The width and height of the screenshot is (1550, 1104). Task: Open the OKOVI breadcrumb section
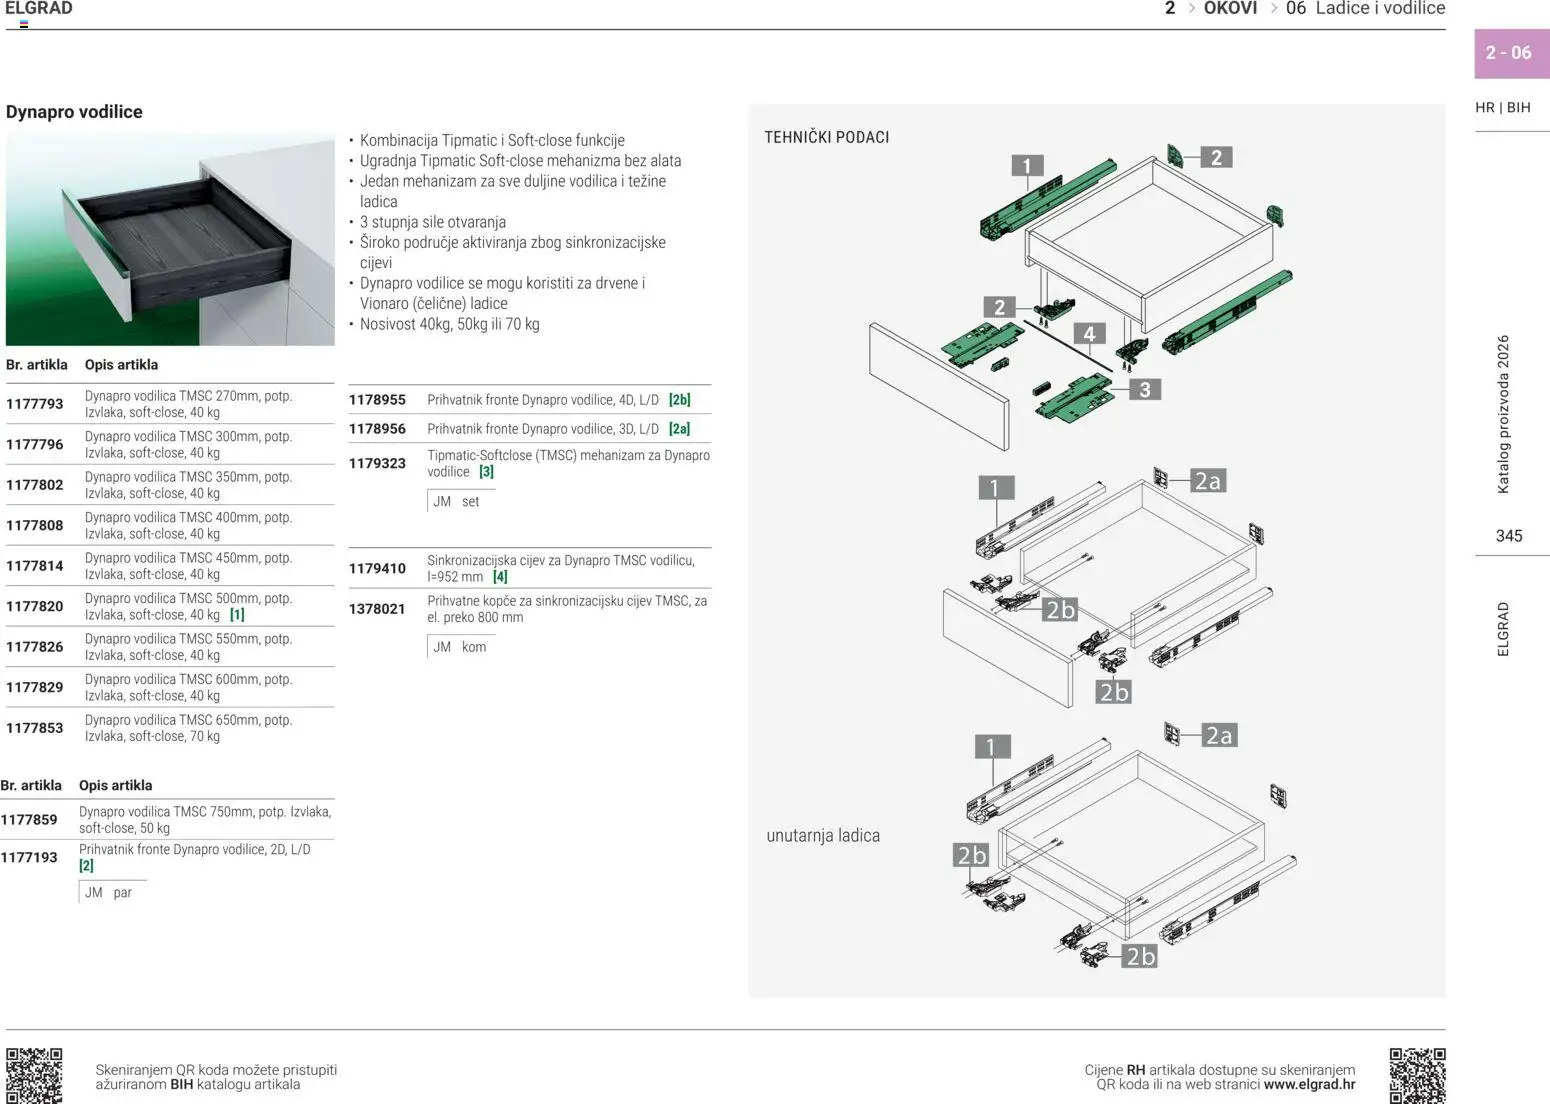[1230, 9]
